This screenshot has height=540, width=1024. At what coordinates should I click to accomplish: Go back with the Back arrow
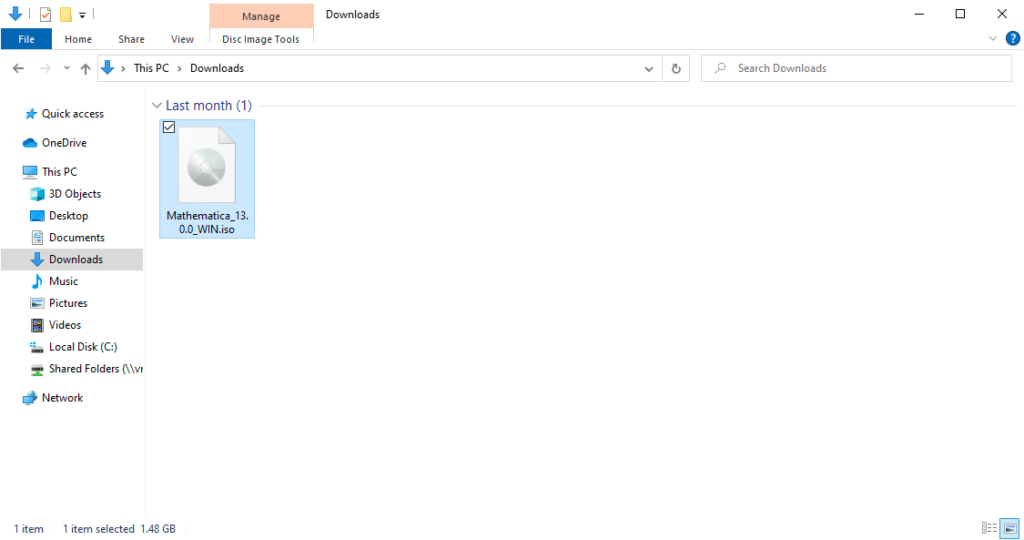click(x=18, y=68)
